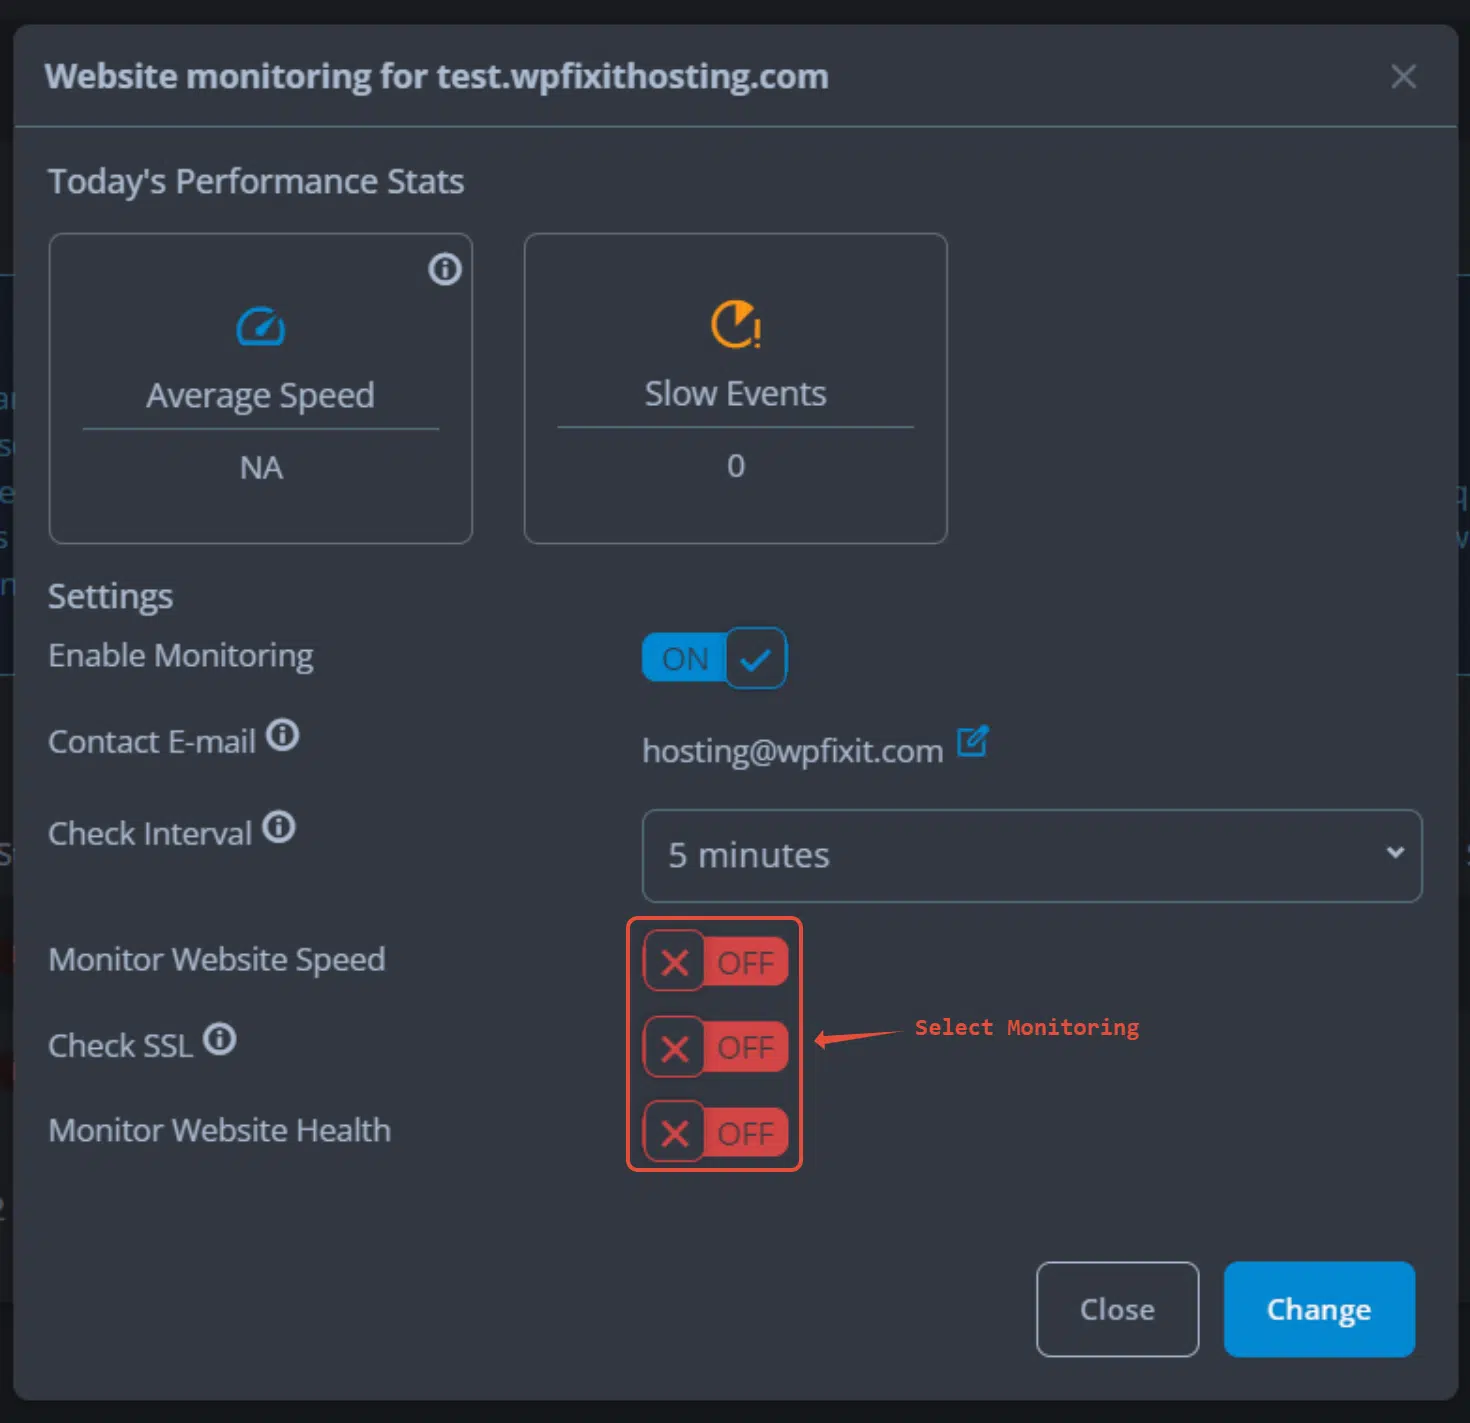The width and height of the screenshot is (1470, 1423).
Task: Enable the Monitor Website Speed toggle
Action: pyautogui.click(x=716, y=962)
